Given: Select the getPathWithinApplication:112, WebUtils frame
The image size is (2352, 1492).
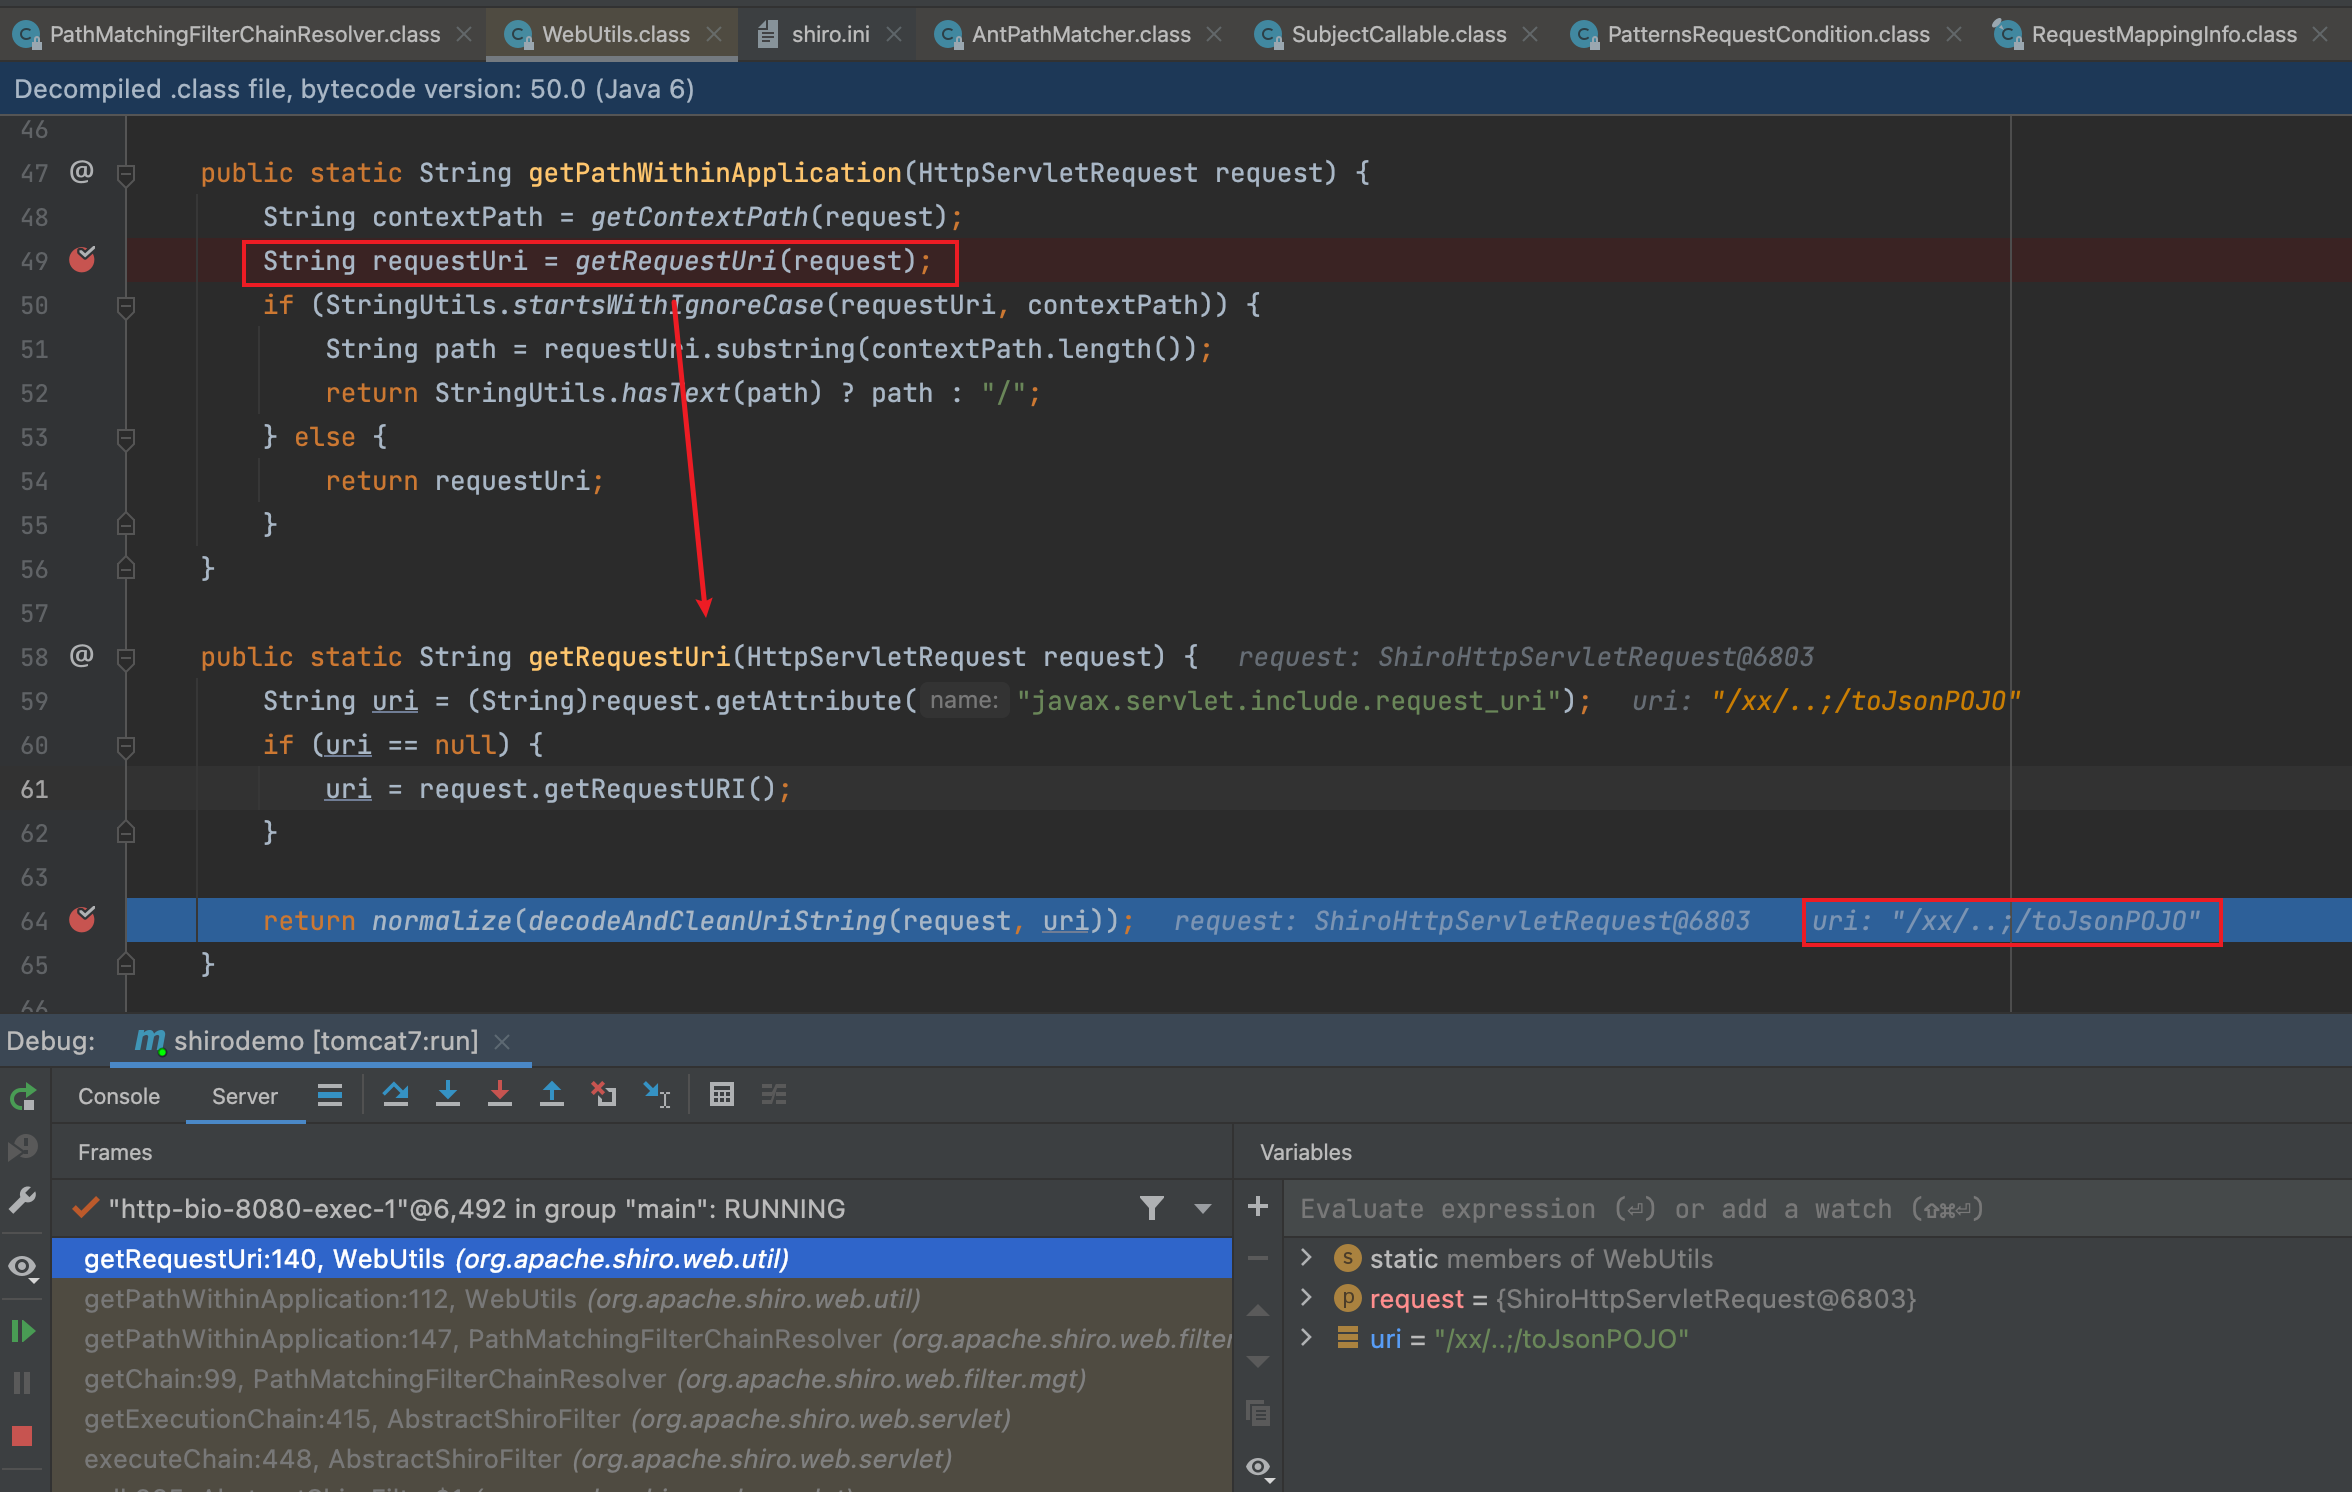Looking at the screenshot, I should 642,1299.
